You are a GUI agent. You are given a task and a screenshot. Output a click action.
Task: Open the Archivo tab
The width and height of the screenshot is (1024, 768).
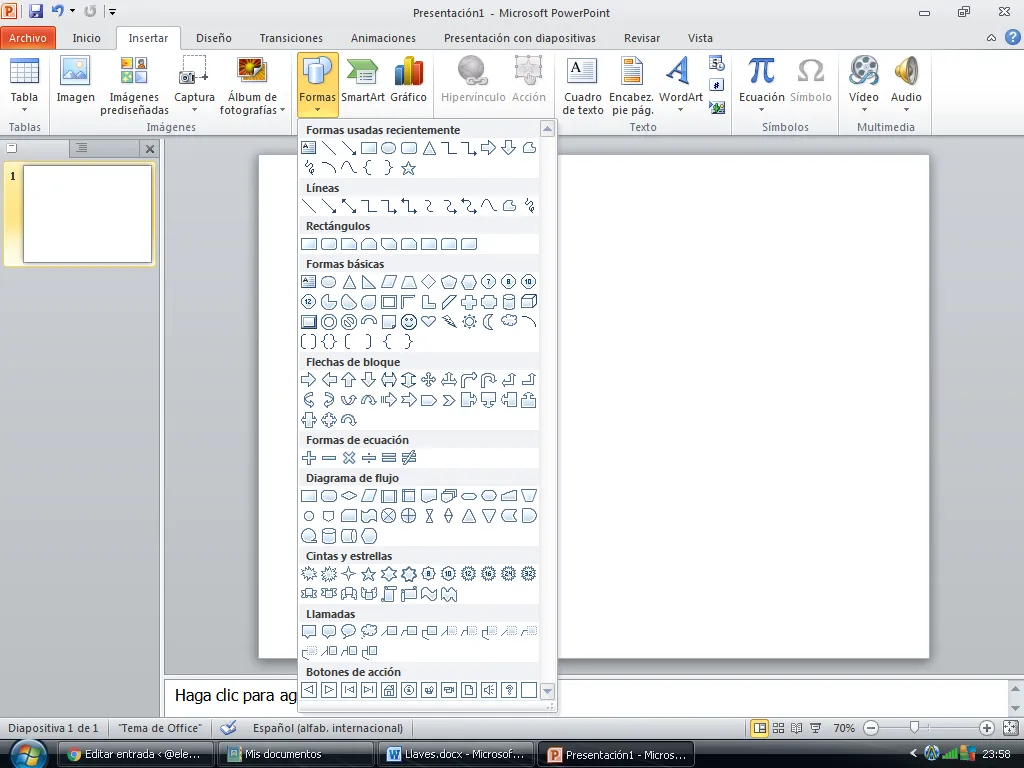pos(28,38)
